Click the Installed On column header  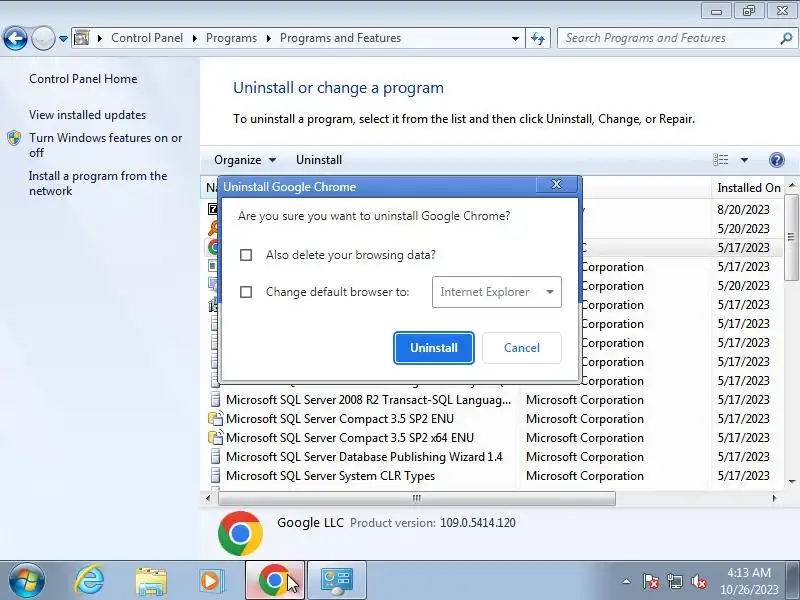pyautogui.click(x=748, y=188)
